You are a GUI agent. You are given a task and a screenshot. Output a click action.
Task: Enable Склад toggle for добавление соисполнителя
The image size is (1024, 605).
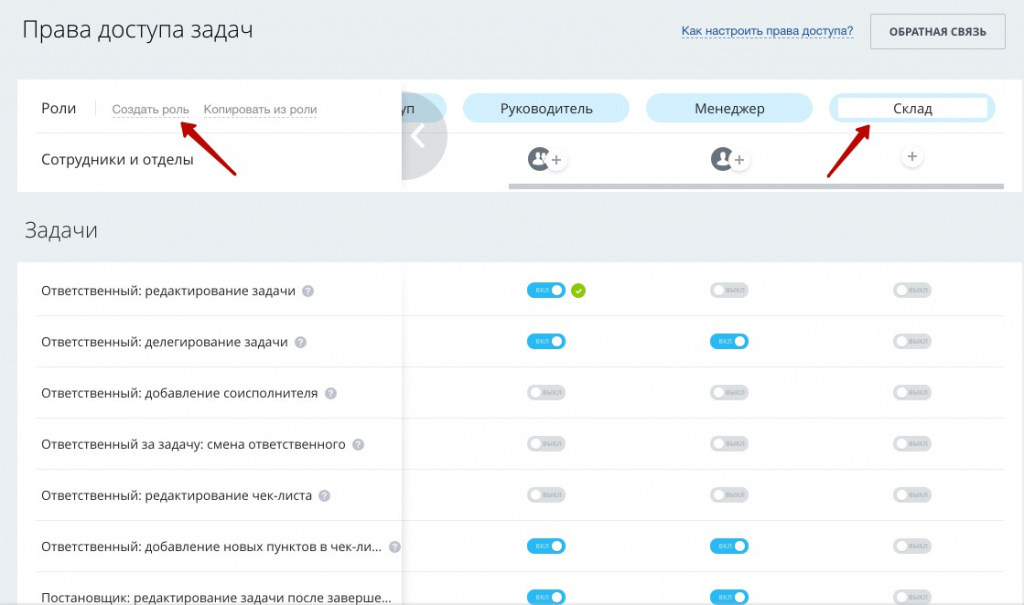(x=912, y=393)
